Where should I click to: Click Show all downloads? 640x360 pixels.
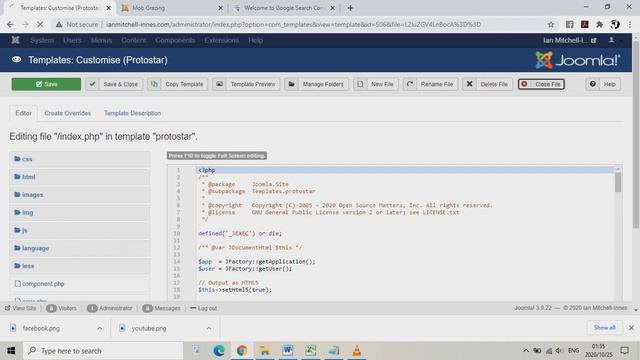click(604, 327)
